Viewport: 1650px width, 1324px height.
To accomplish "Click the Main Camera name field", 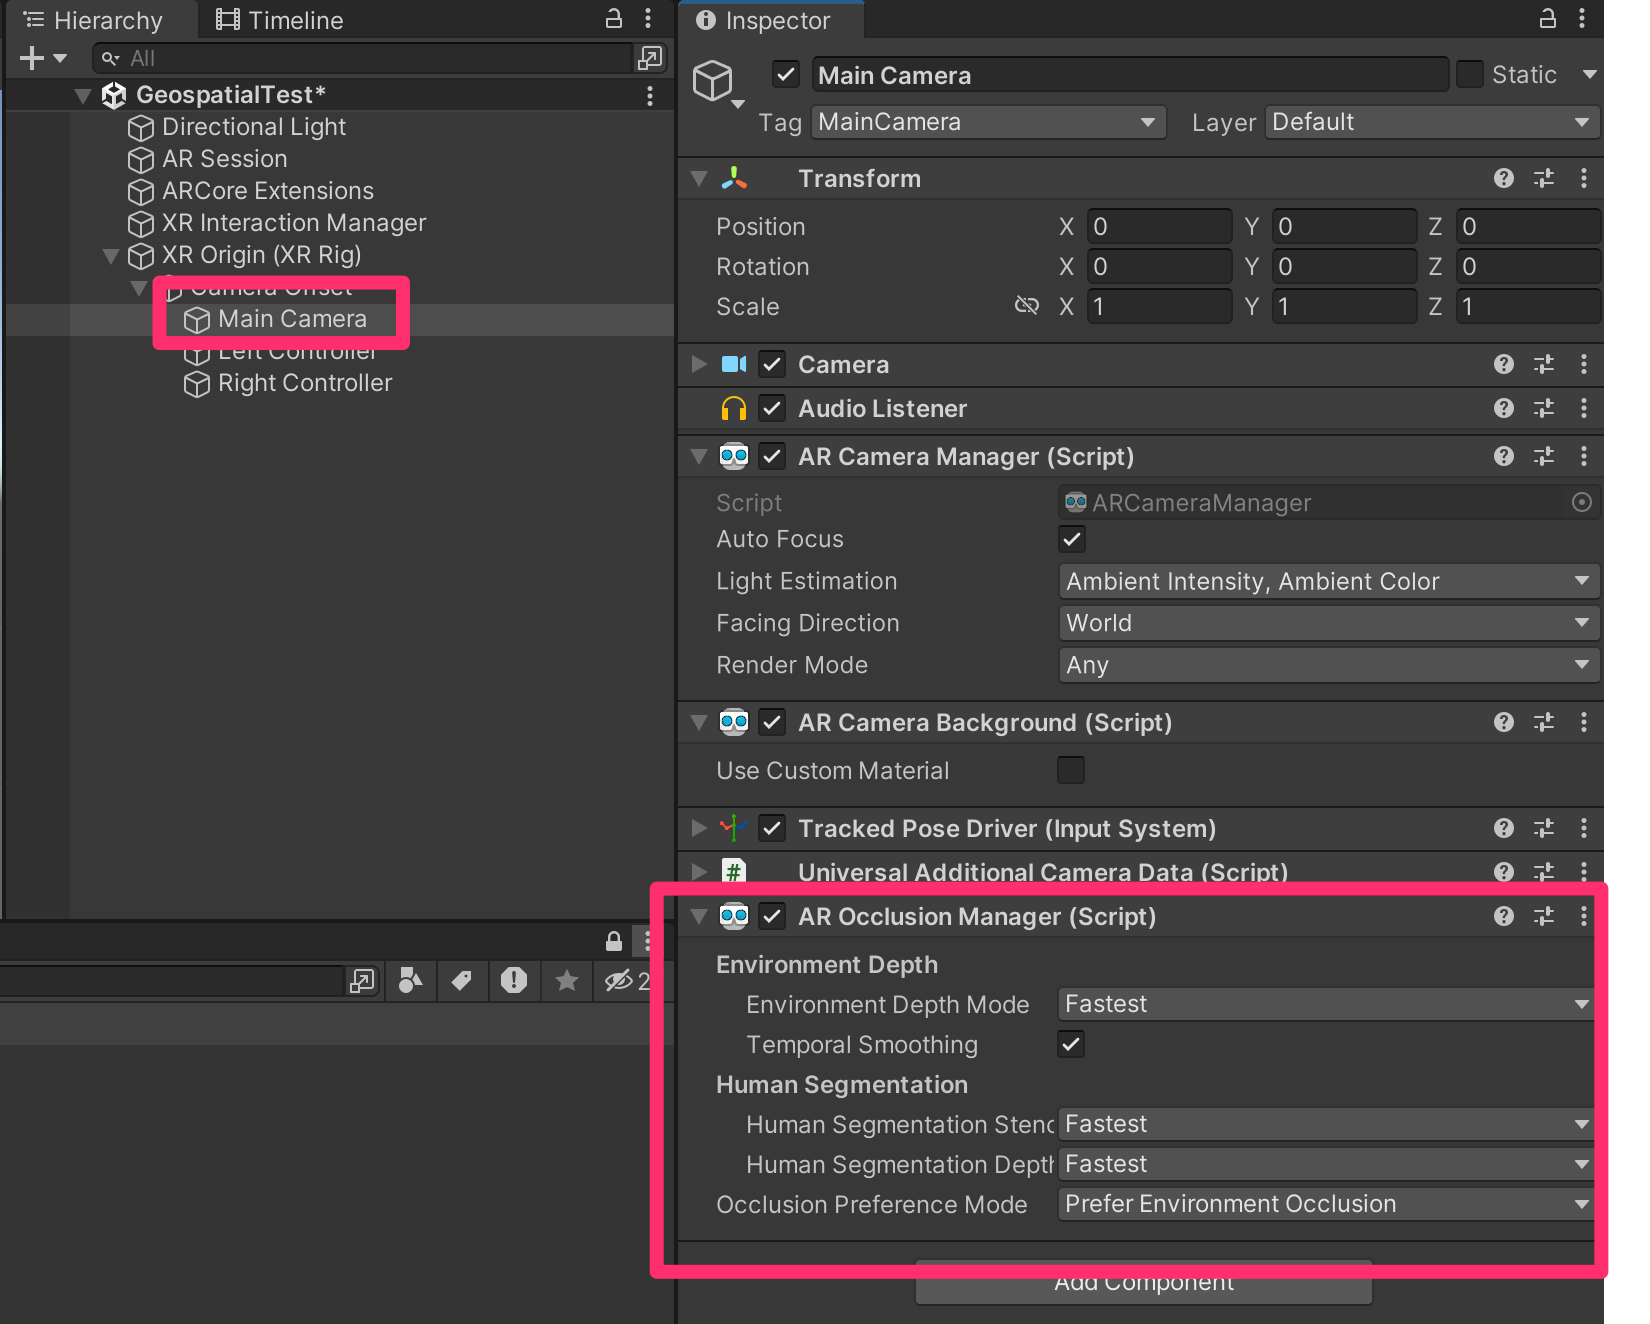I will [1129, 74].
